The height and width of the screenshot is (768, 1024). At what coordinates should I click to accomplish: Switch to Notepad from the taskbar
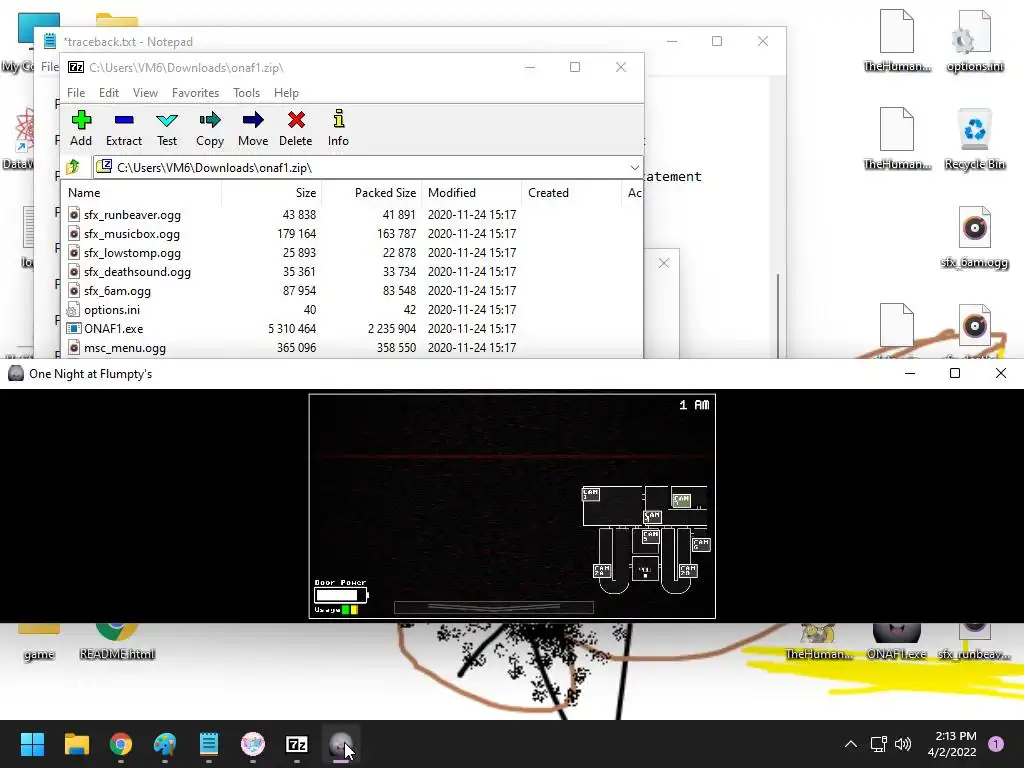(209, 744)
